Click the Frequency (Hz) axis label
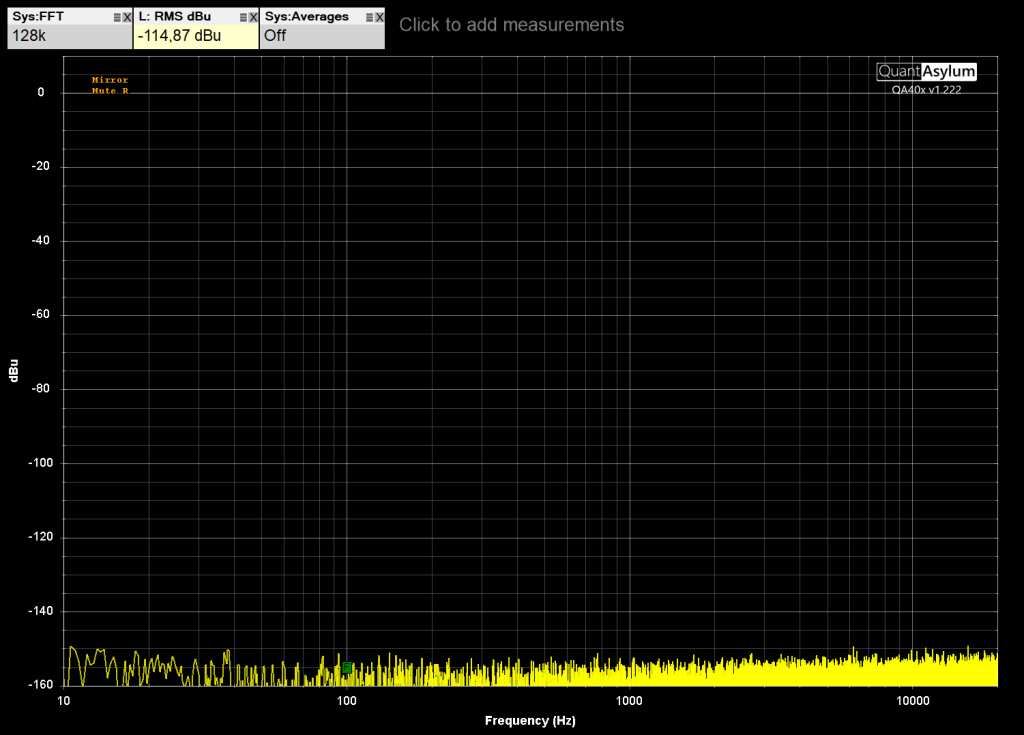 (530, 720)
